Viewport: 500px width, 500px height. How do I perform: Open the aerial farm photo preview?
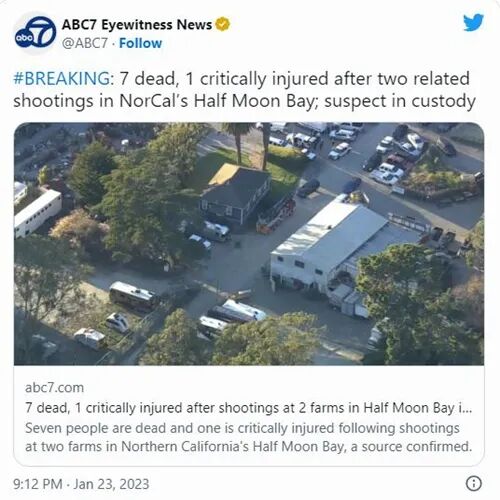click(x=249, y=244)
